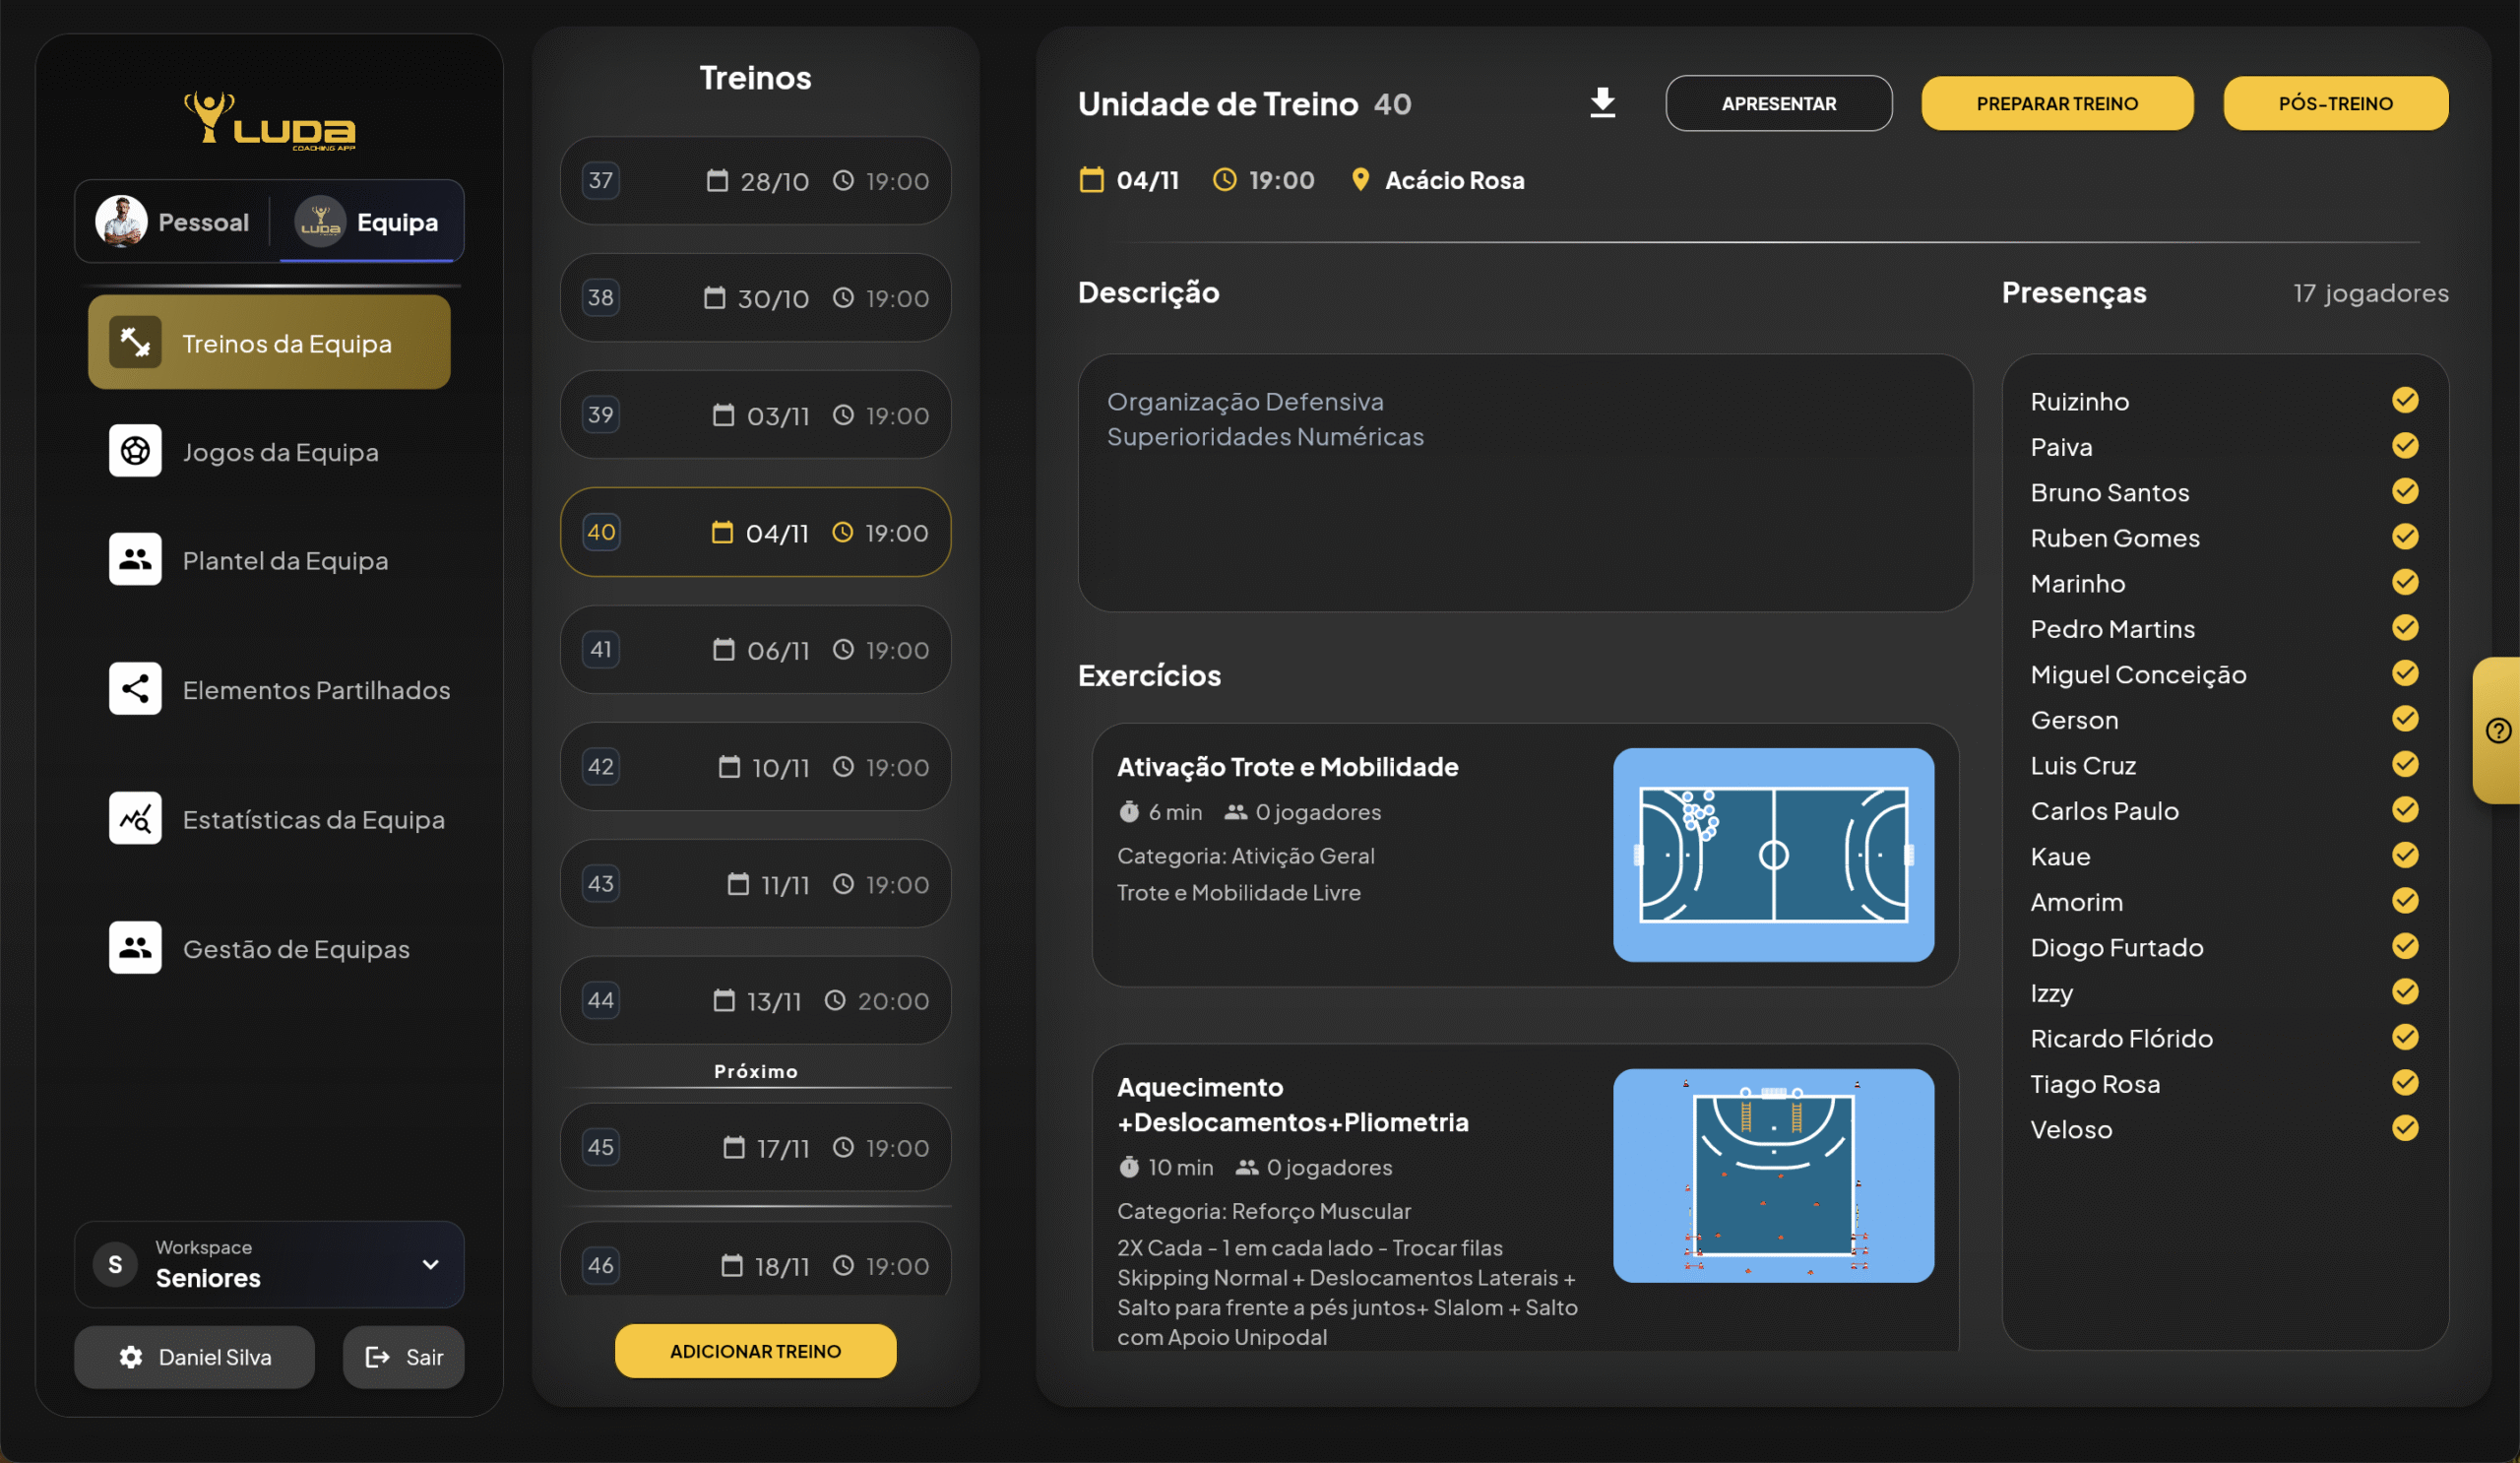Screen dimensions: 2520x1463
Task: Open Estatísticas da Equipa chart icon
Action: coord(135,818)
